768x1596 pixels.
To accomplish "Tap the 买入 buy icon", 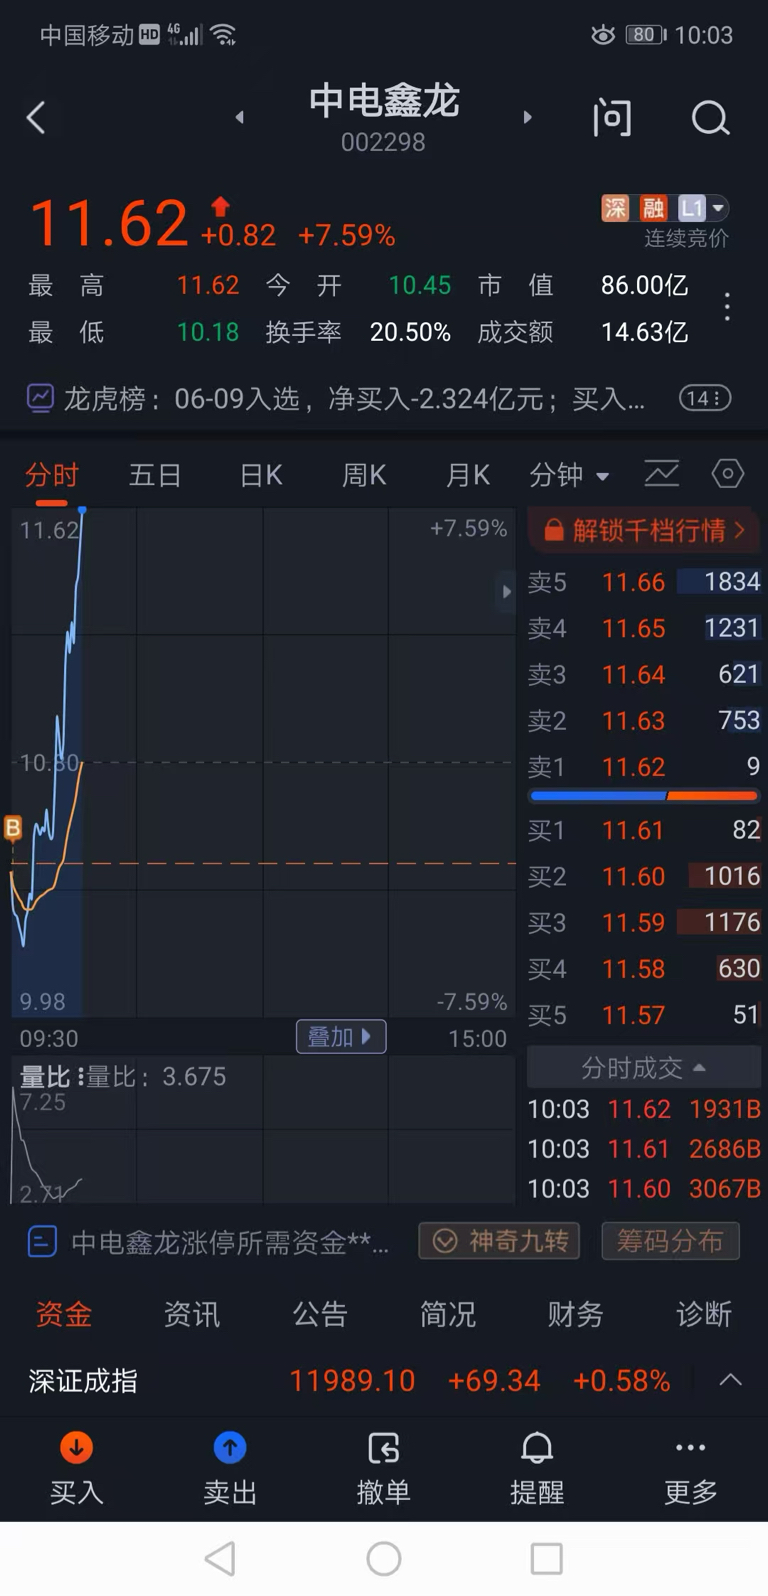I will (76, 1447).
